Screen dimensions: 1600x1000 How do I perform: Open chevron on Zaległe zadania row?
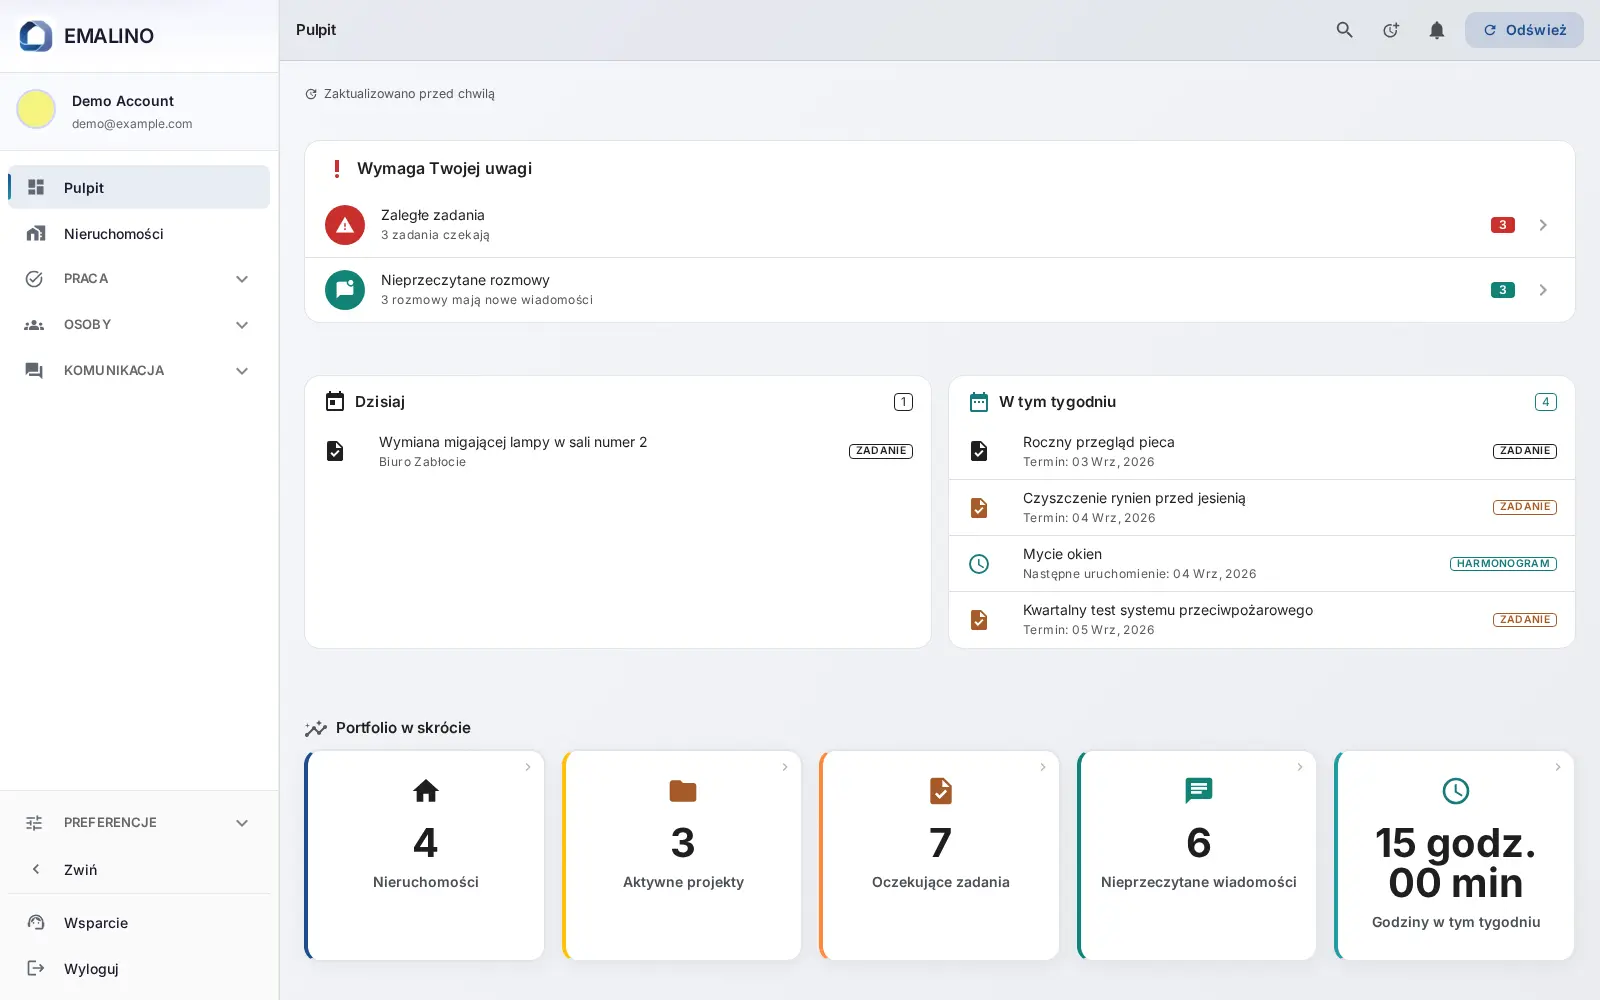pos(1543,225)
